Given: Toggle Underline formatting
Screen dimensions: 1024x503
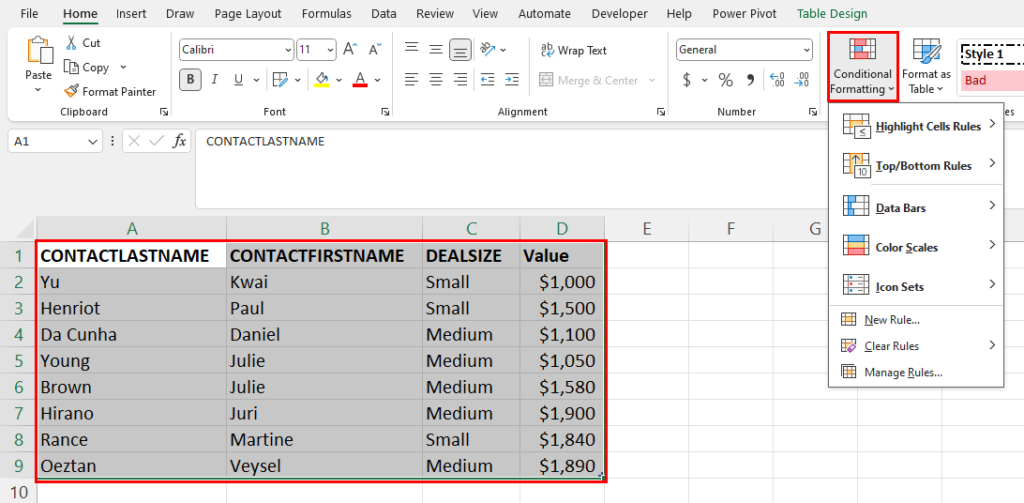Looking at the screenshot, I should pos(238,80).
